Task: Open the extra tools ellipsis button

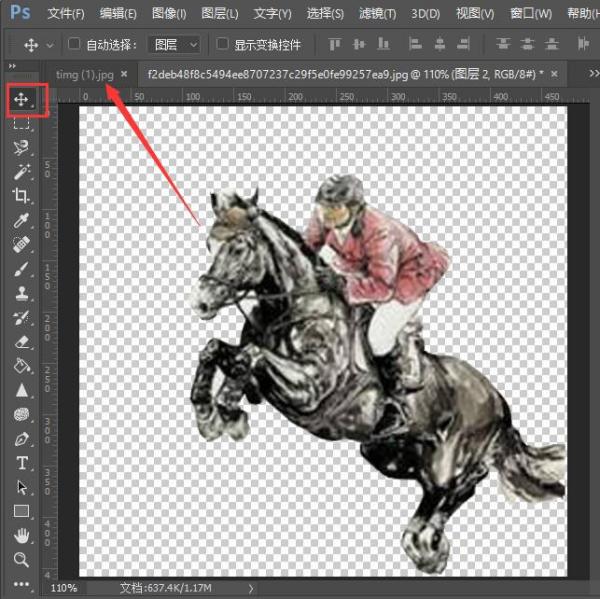Action: click(21, 584)
